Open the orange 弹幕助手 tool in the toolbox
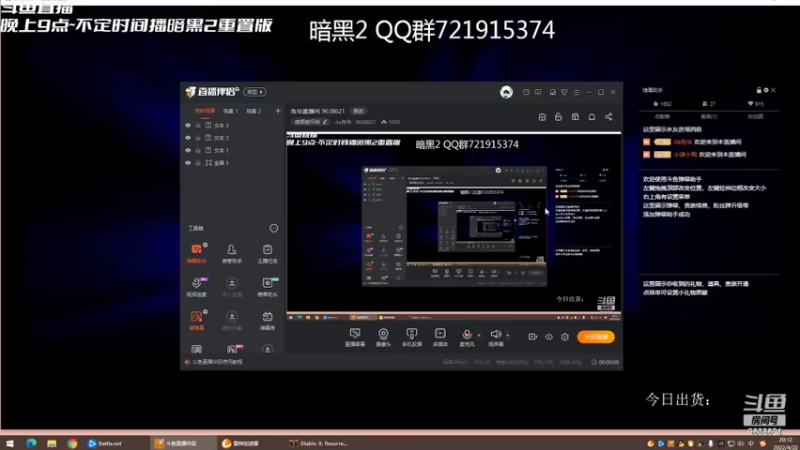Viewport: 800px width, 450px height. click(x=196, y=253)
